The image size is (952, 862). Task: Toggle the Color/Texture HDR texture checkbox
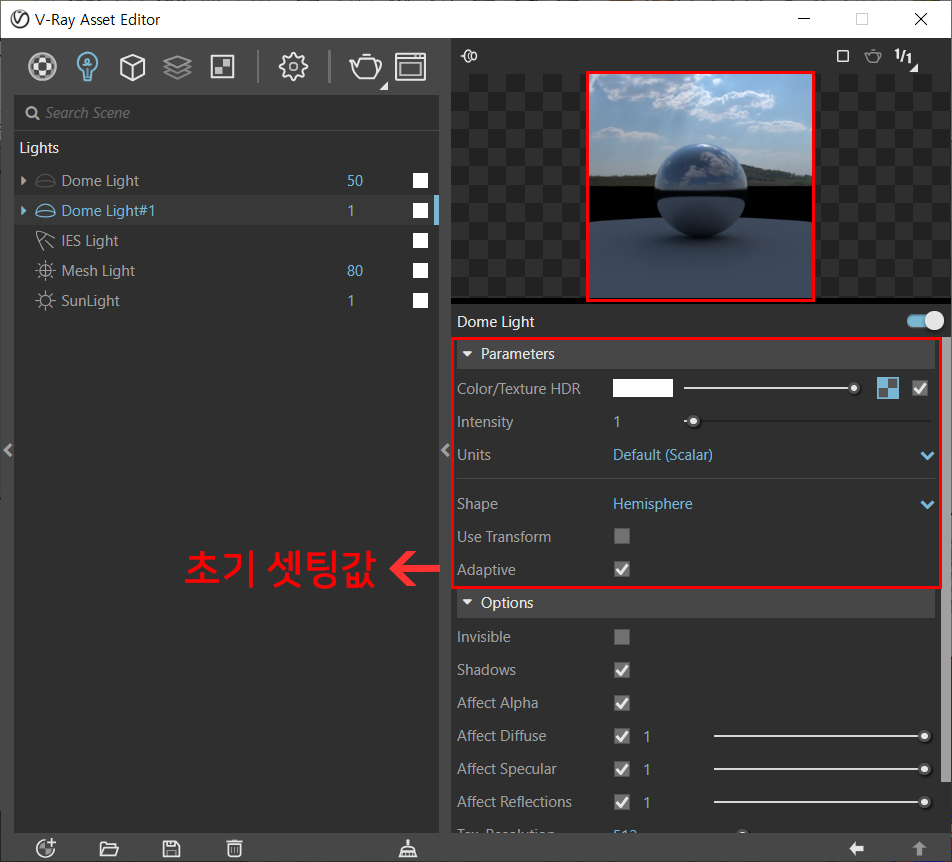point(920,389)
